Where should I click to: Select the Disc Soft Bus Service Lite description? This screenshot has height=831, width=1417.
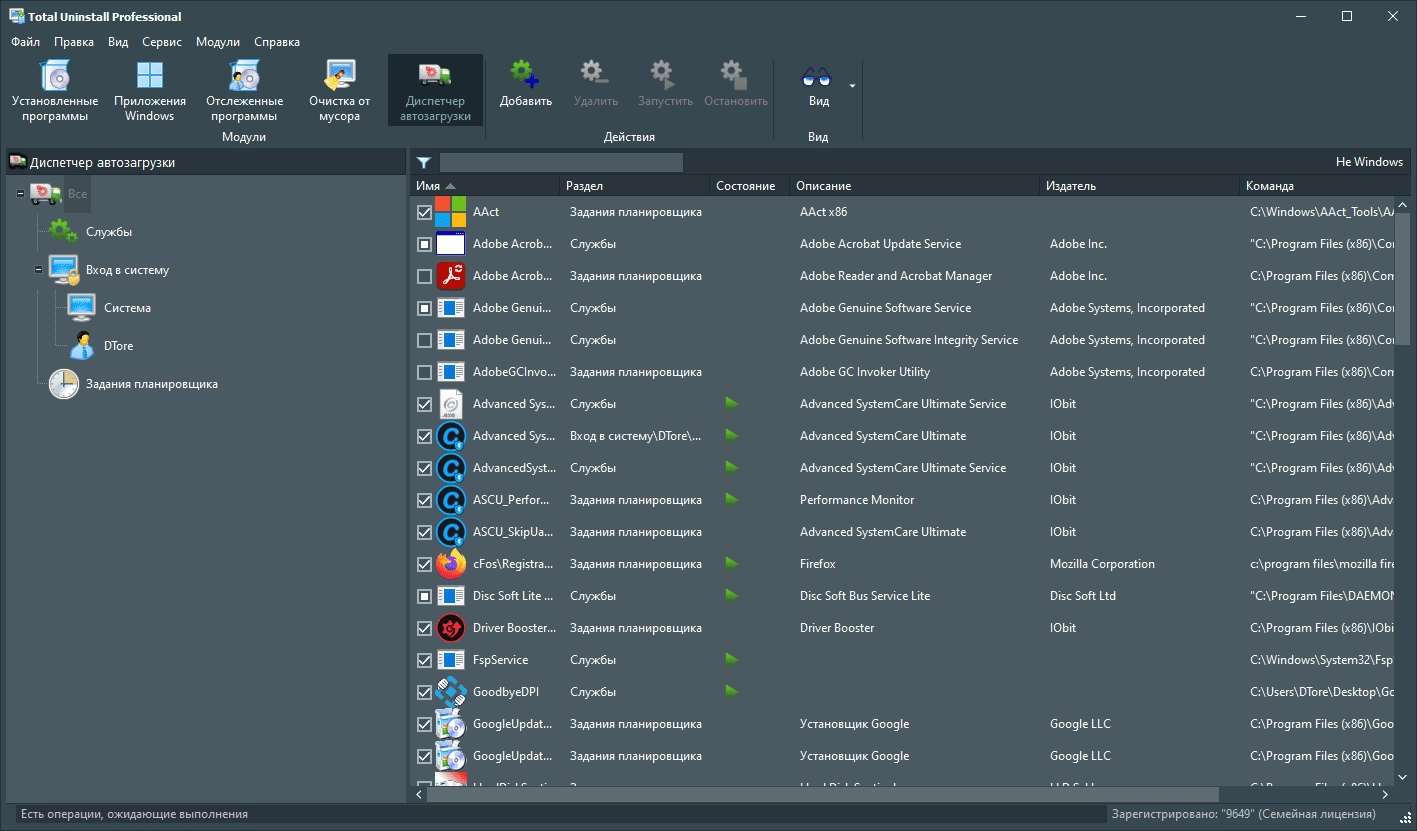tap(865, 596)
